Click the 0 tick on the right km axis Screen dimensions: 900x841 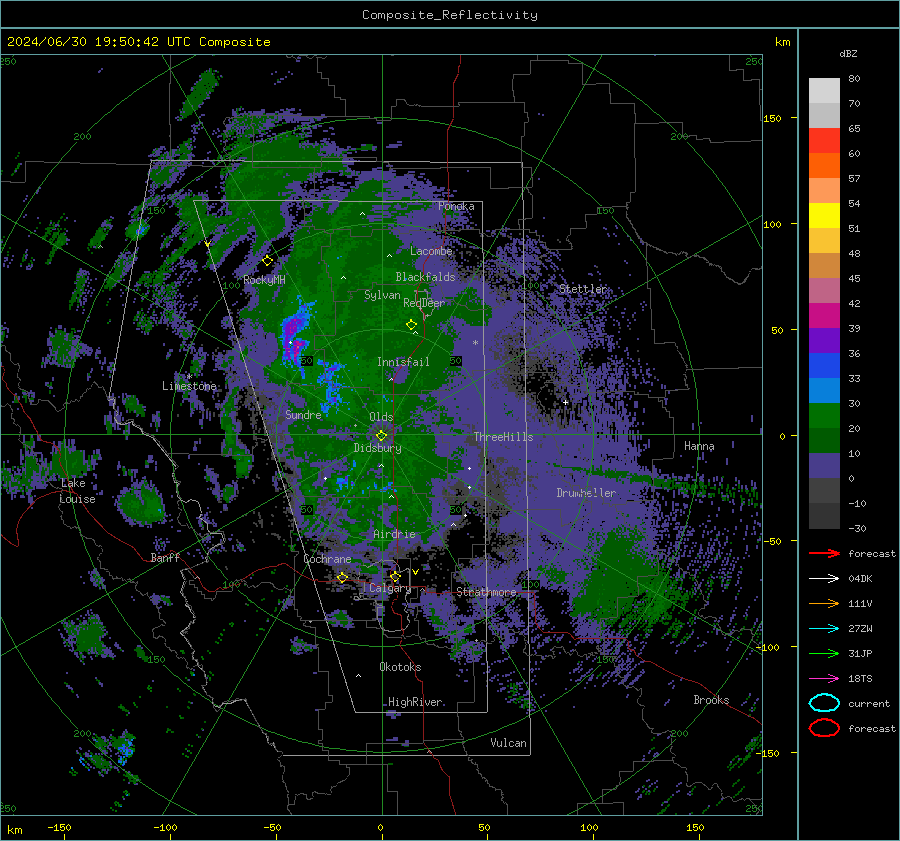(x=782, y=436)
